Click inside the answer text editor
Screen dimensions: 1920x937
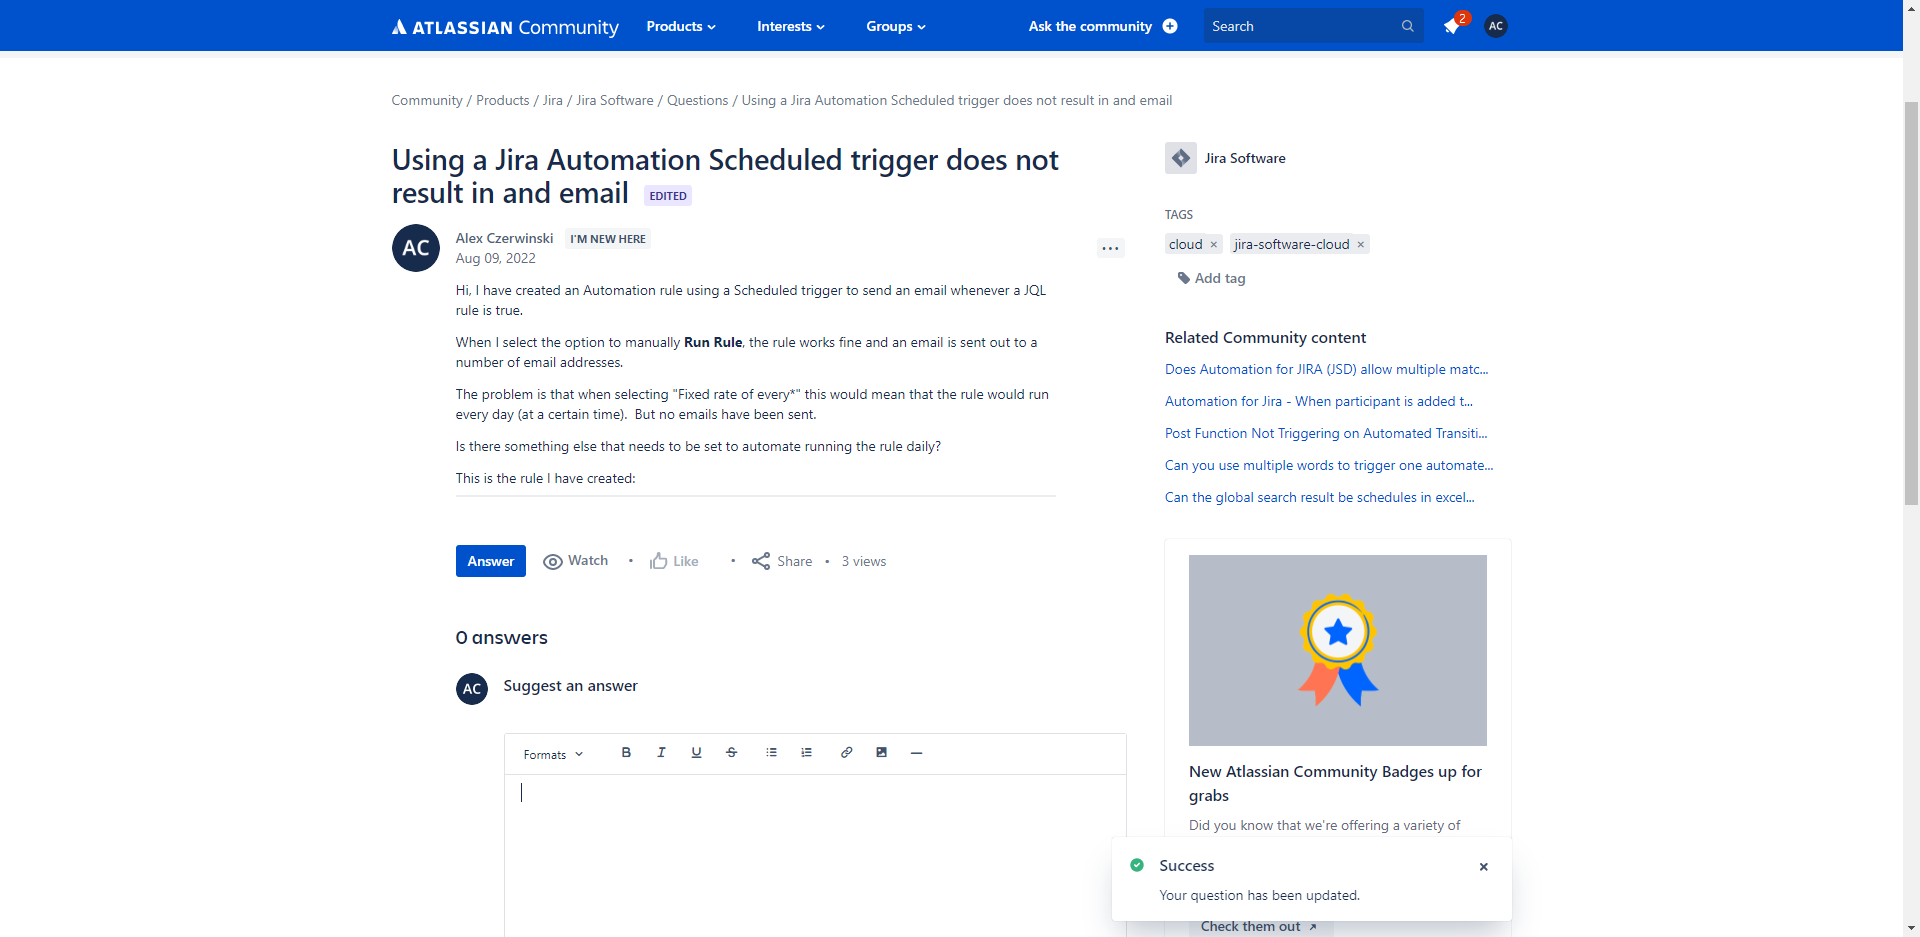815,855
